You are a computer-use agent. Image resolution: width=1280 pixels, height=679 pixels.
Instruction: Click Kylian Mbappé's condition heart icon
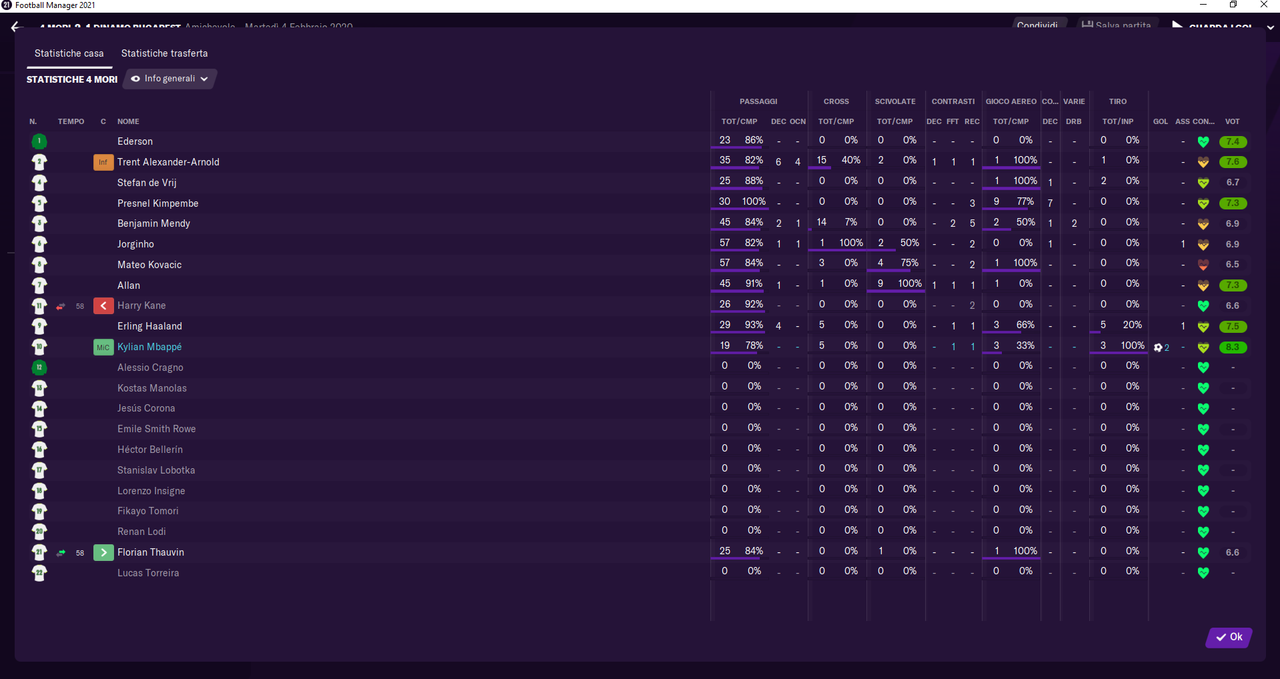[1203, 347]
